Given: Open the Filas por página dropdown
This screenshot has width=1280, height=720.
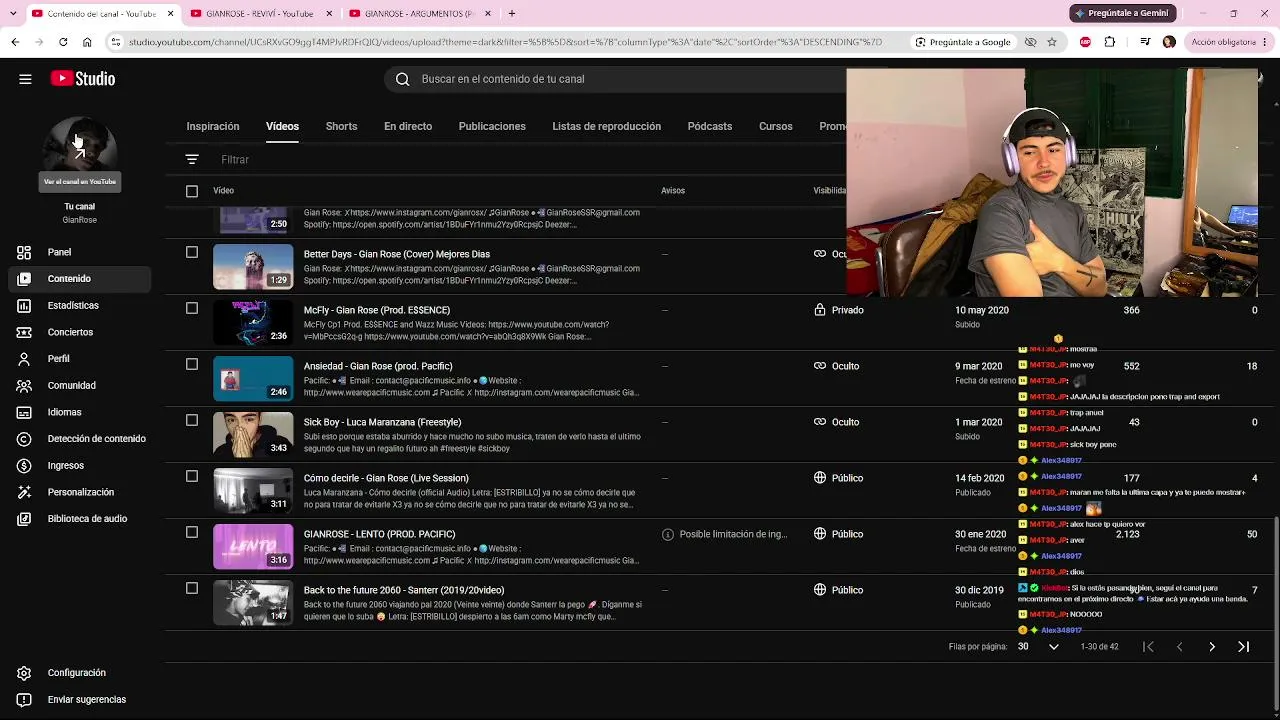Looking at the screenshot, I should point(1038,647).
